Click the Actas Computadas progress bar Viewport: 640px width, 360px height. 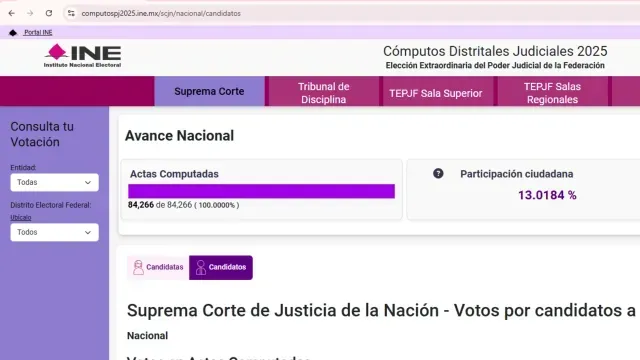[x=261, y=191]
